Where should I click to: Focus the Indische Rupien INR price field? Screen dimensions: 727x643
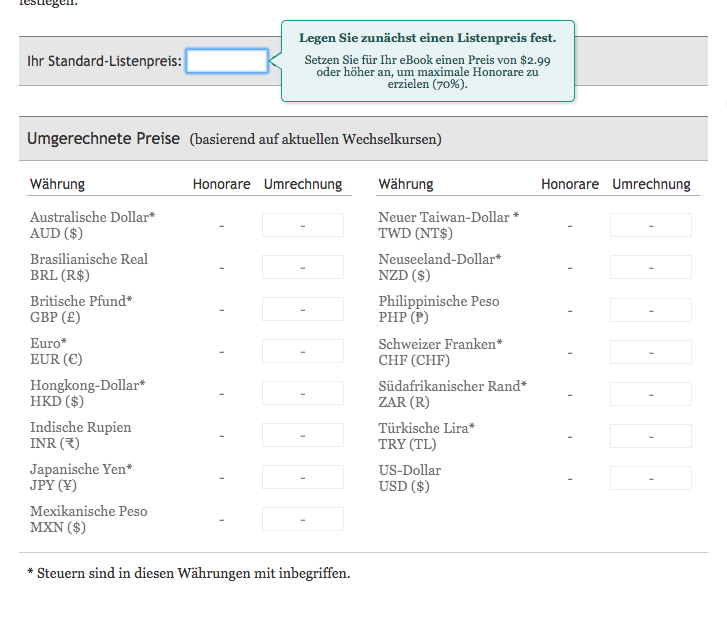click(302, 435)
